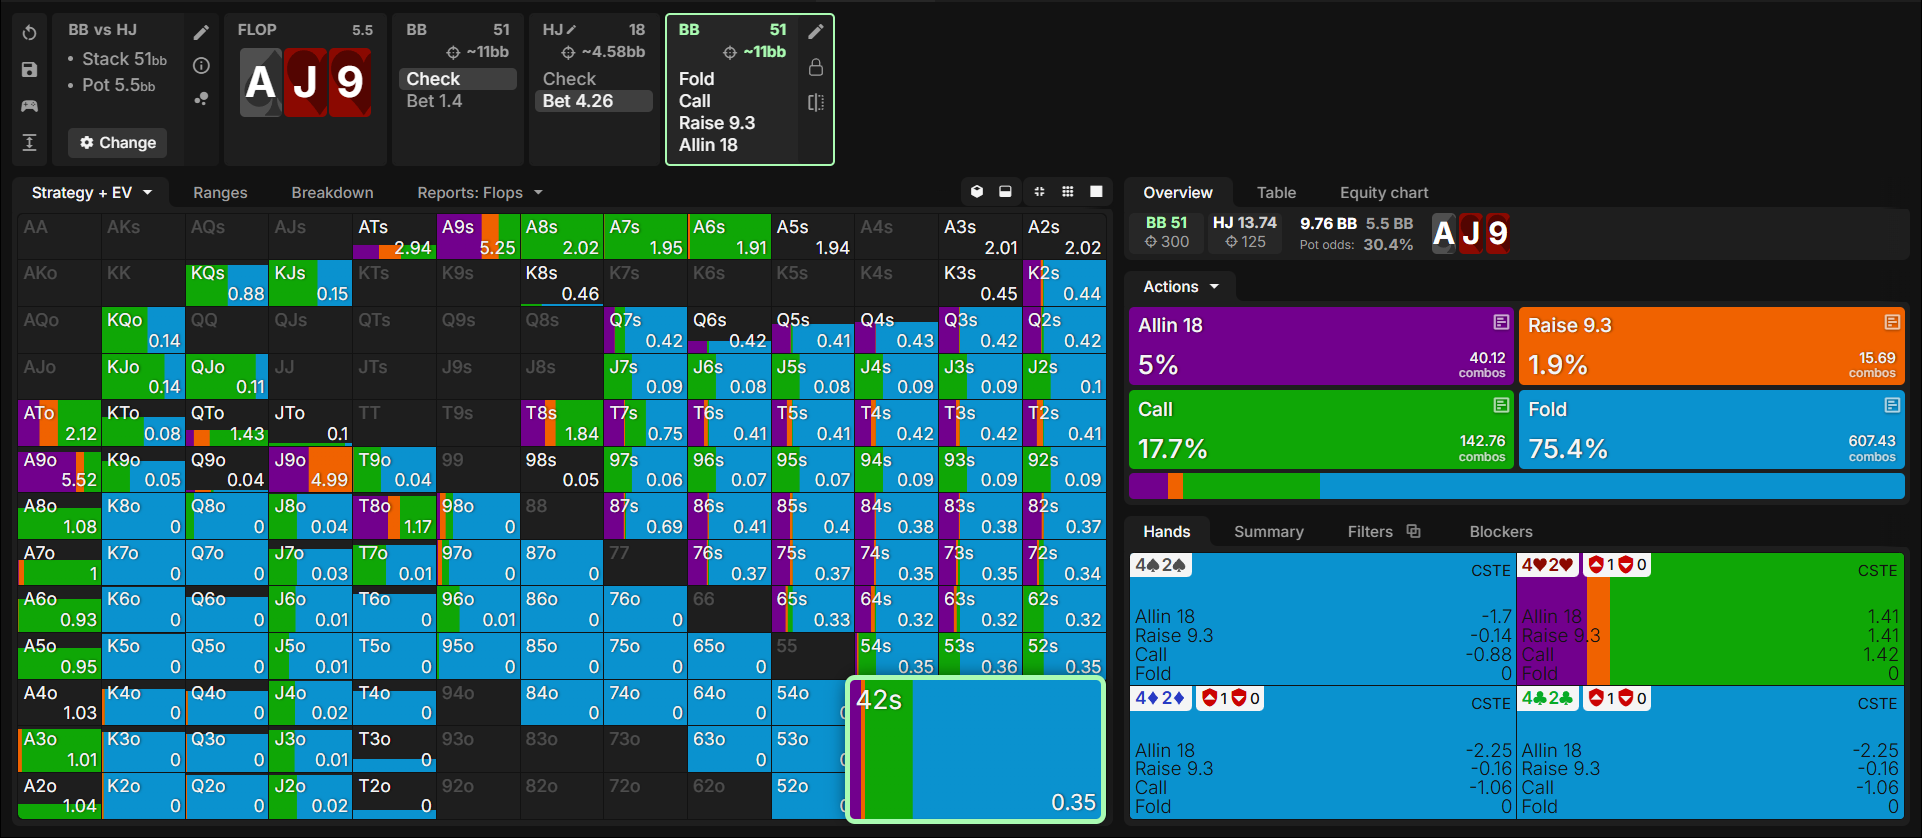Click the Change button
Viewport: 1922px width, 838px height.
pos(117,143)
